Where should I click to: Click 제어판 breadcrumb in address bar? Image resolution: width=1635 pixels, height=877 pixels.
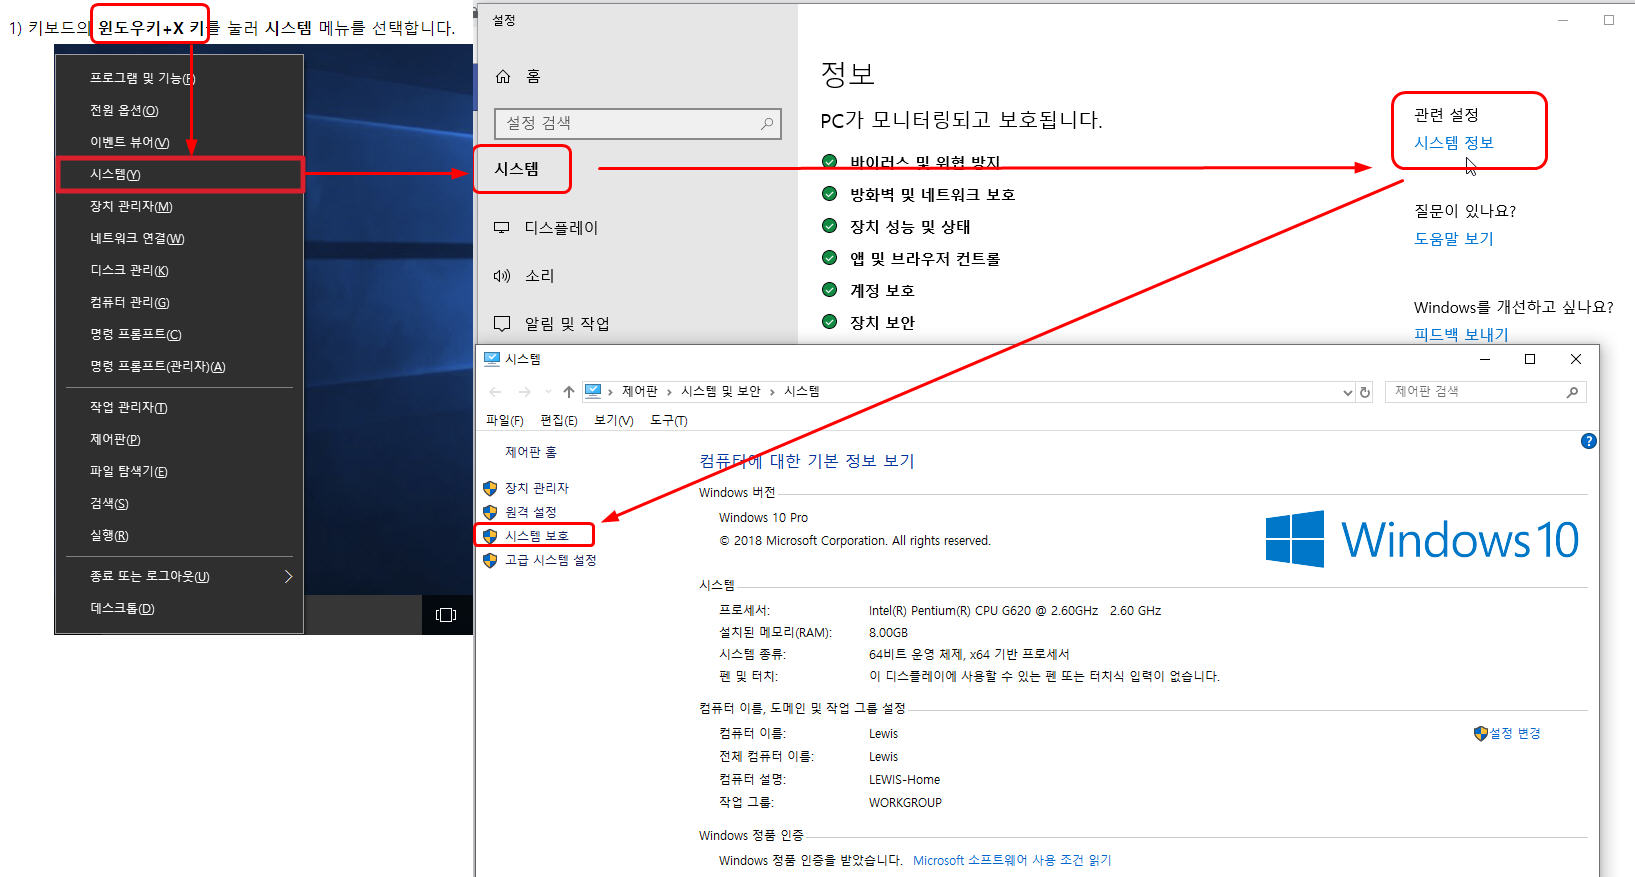[639, 391]
